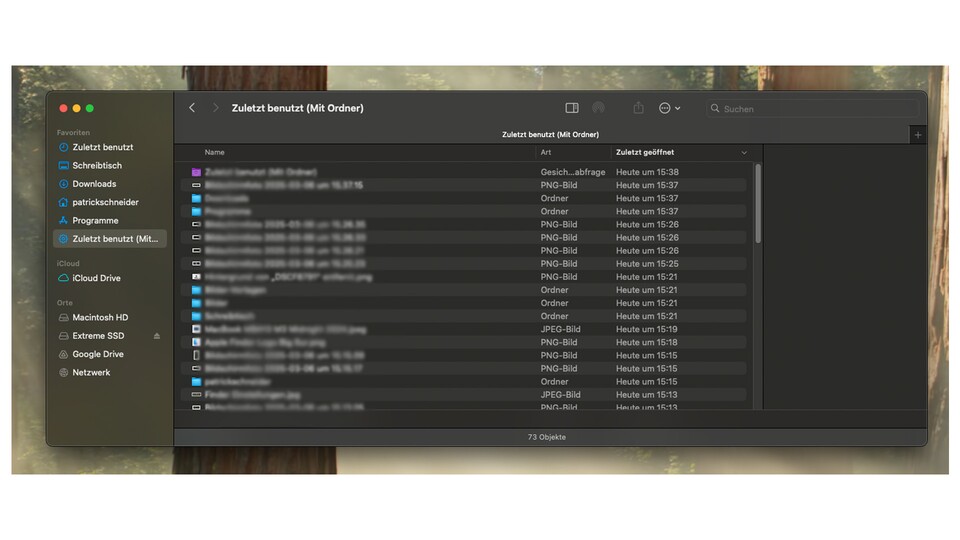Sort by the Art column header
960x540 pixels.
pos(546,152)
